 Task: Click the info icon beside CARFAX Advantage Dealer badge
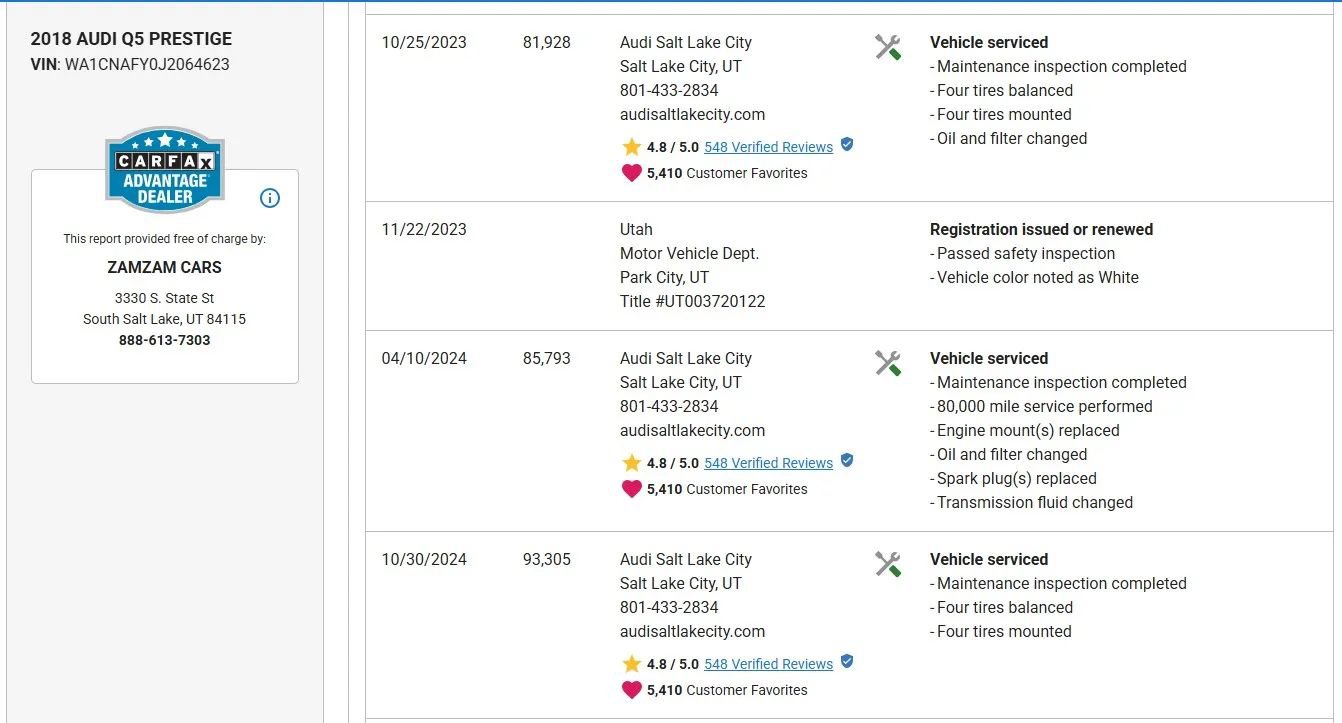270,198
